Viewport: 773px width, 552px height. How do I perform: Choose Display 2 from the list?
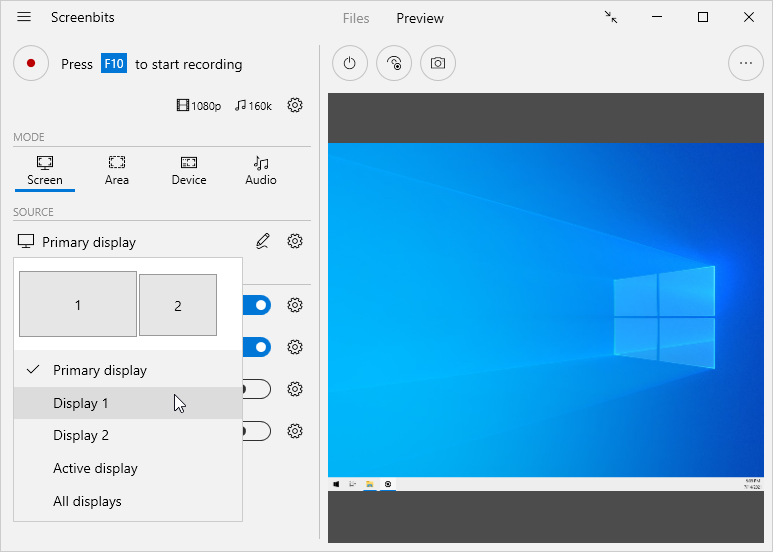point(128,436)
